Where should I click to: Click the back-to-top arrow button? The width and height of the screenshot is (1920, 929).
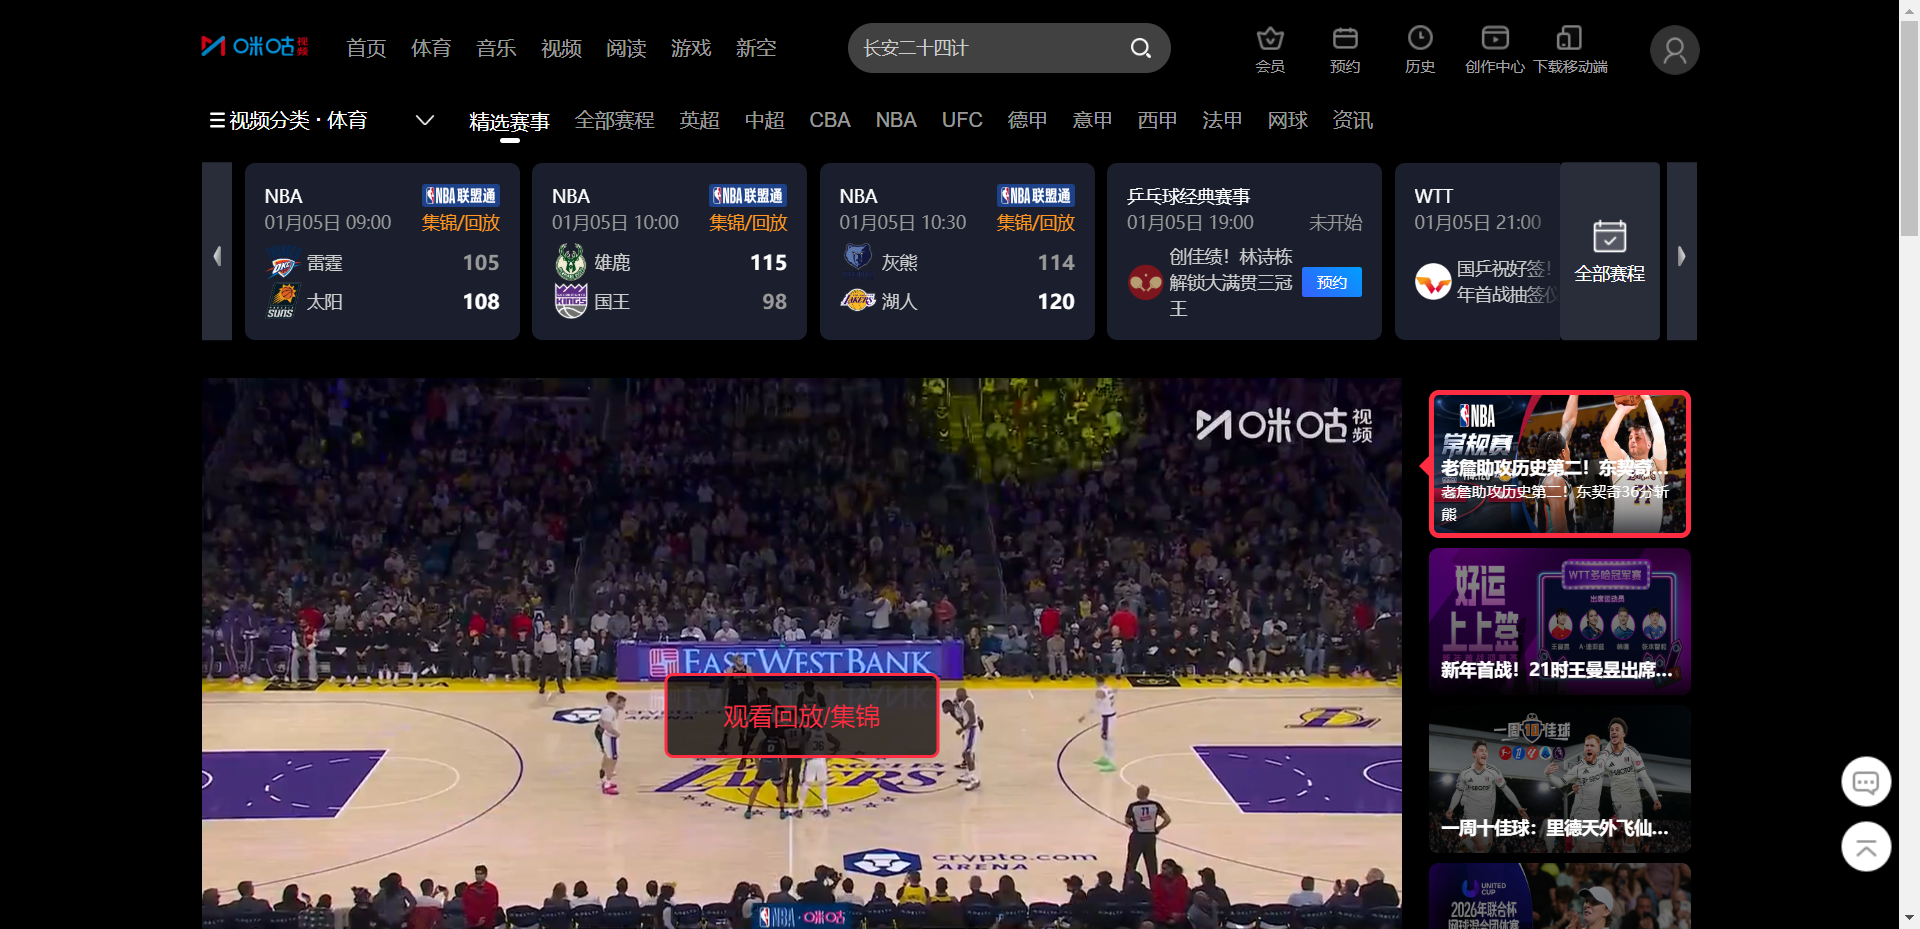(x=1866, y=847)
